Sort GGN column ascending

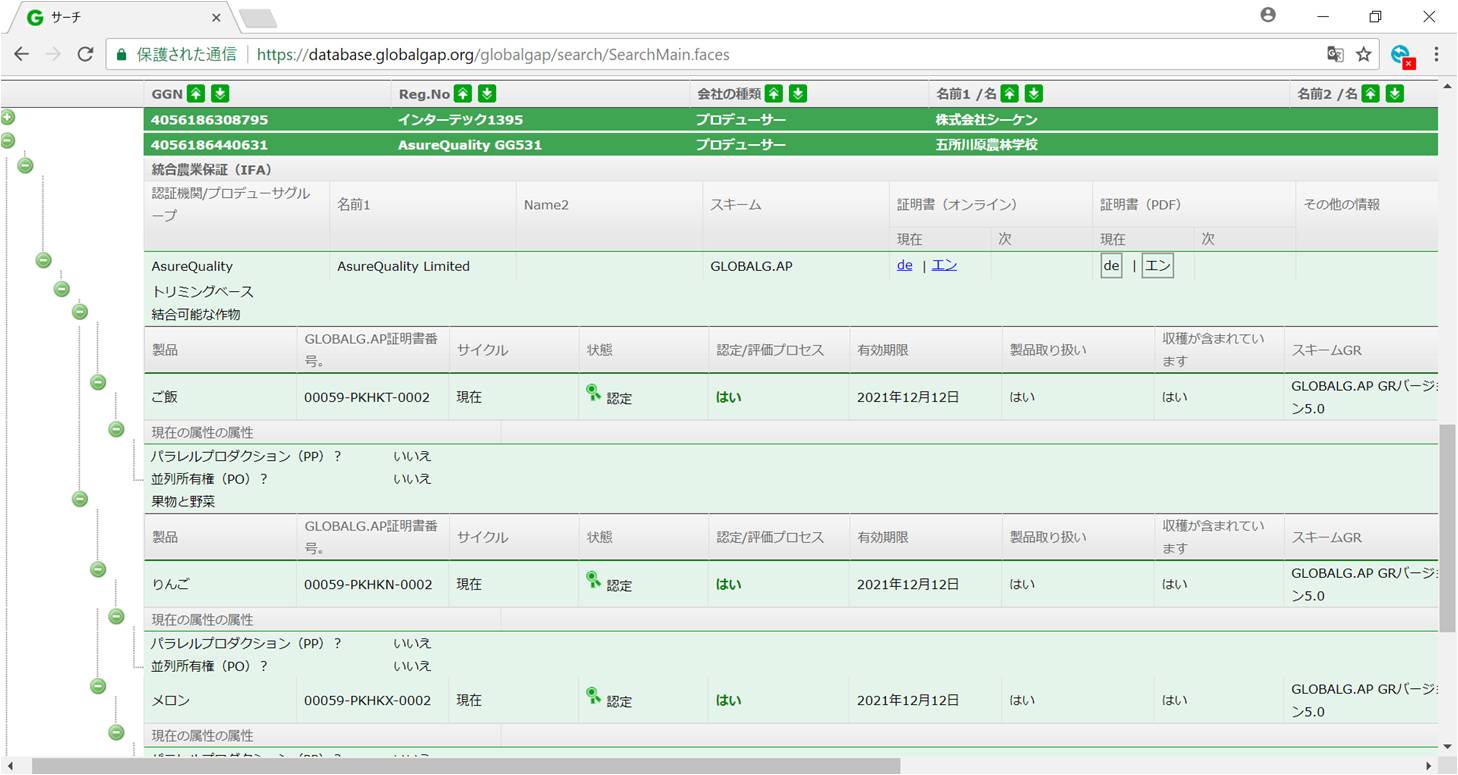197,94
